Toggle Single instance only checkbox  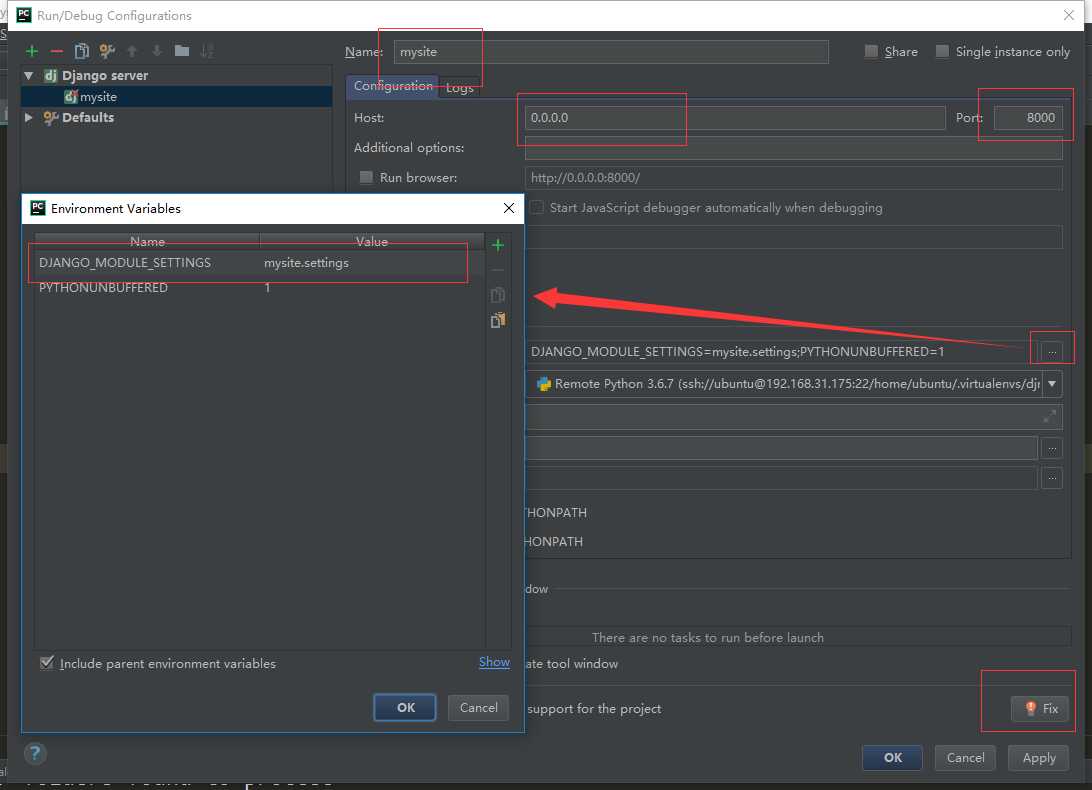pyautogui.click(x=942, y=52)
